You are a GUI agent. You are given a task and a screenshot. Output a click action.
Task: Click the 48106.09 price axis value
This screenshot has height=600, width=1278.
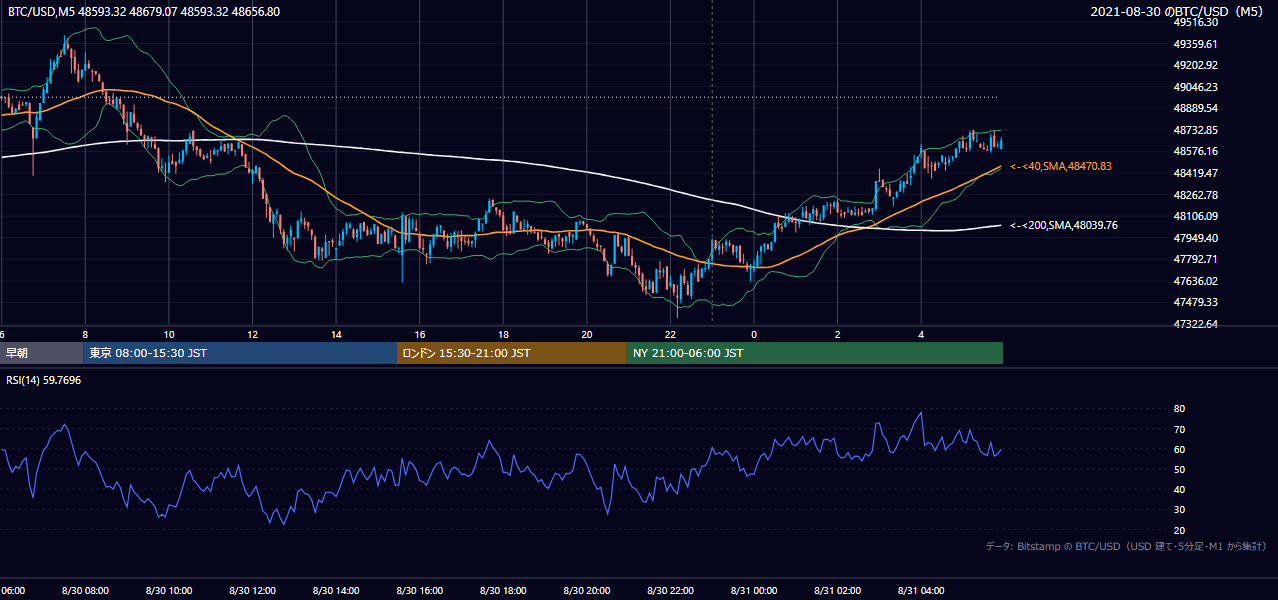tap(1195, 216)
